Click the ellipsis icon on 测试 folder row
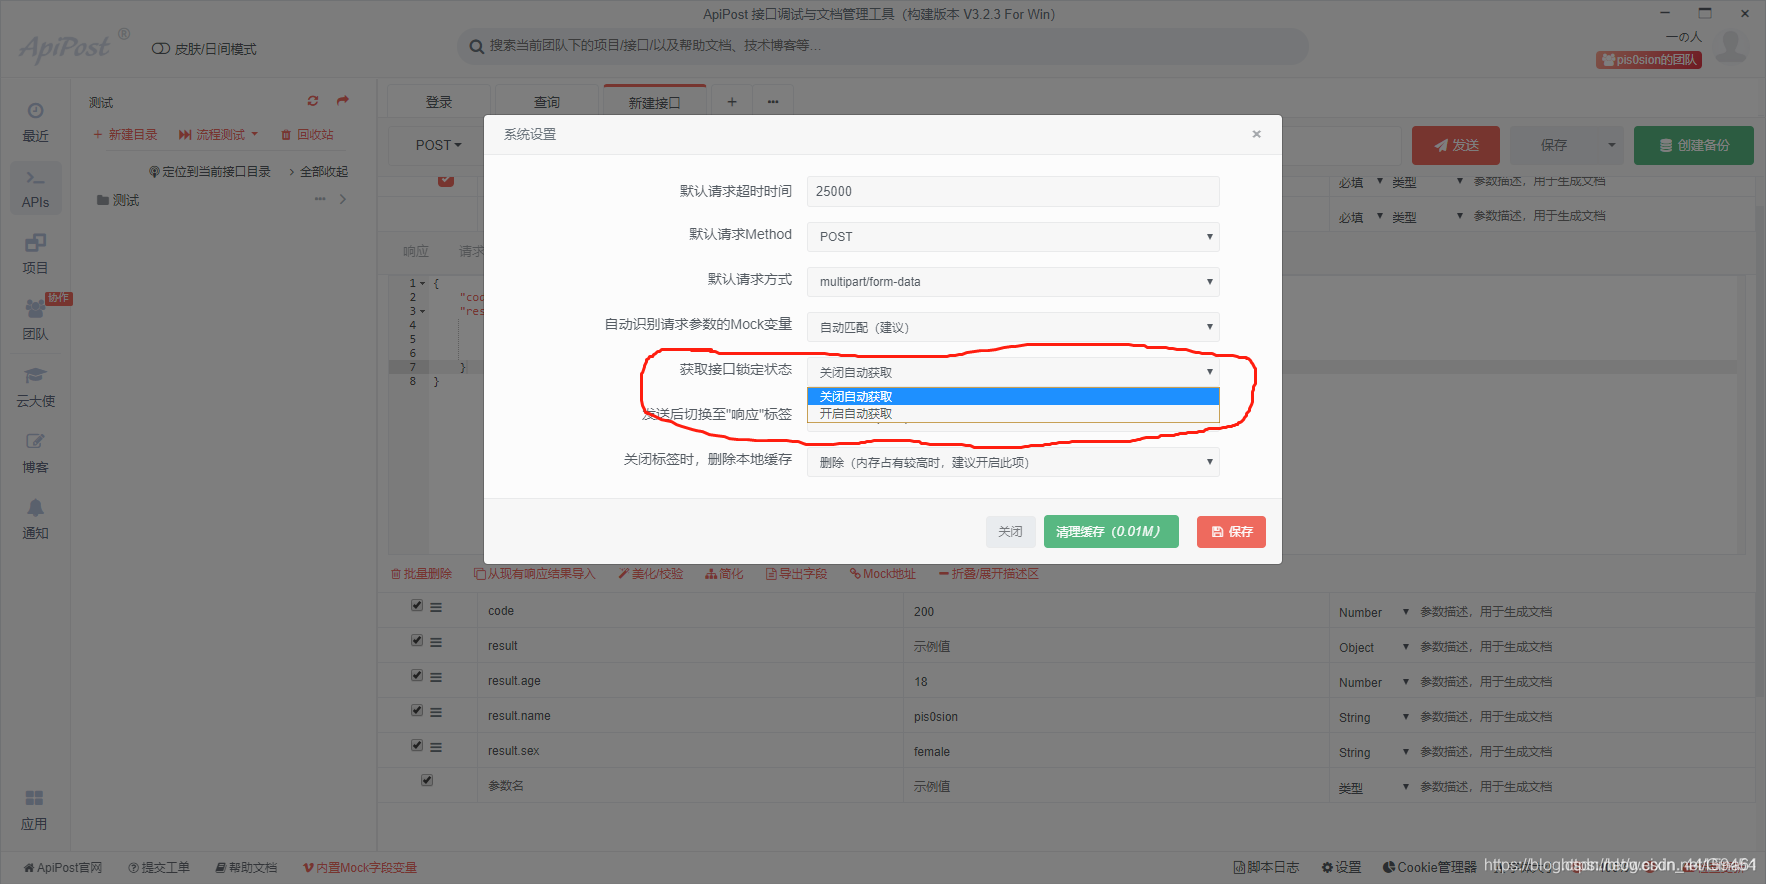 [320, 199]
